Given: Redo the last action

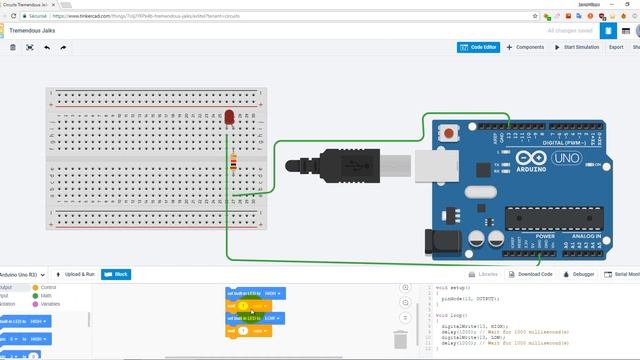Looking at the screenshot, I should [x=63, y=47].
